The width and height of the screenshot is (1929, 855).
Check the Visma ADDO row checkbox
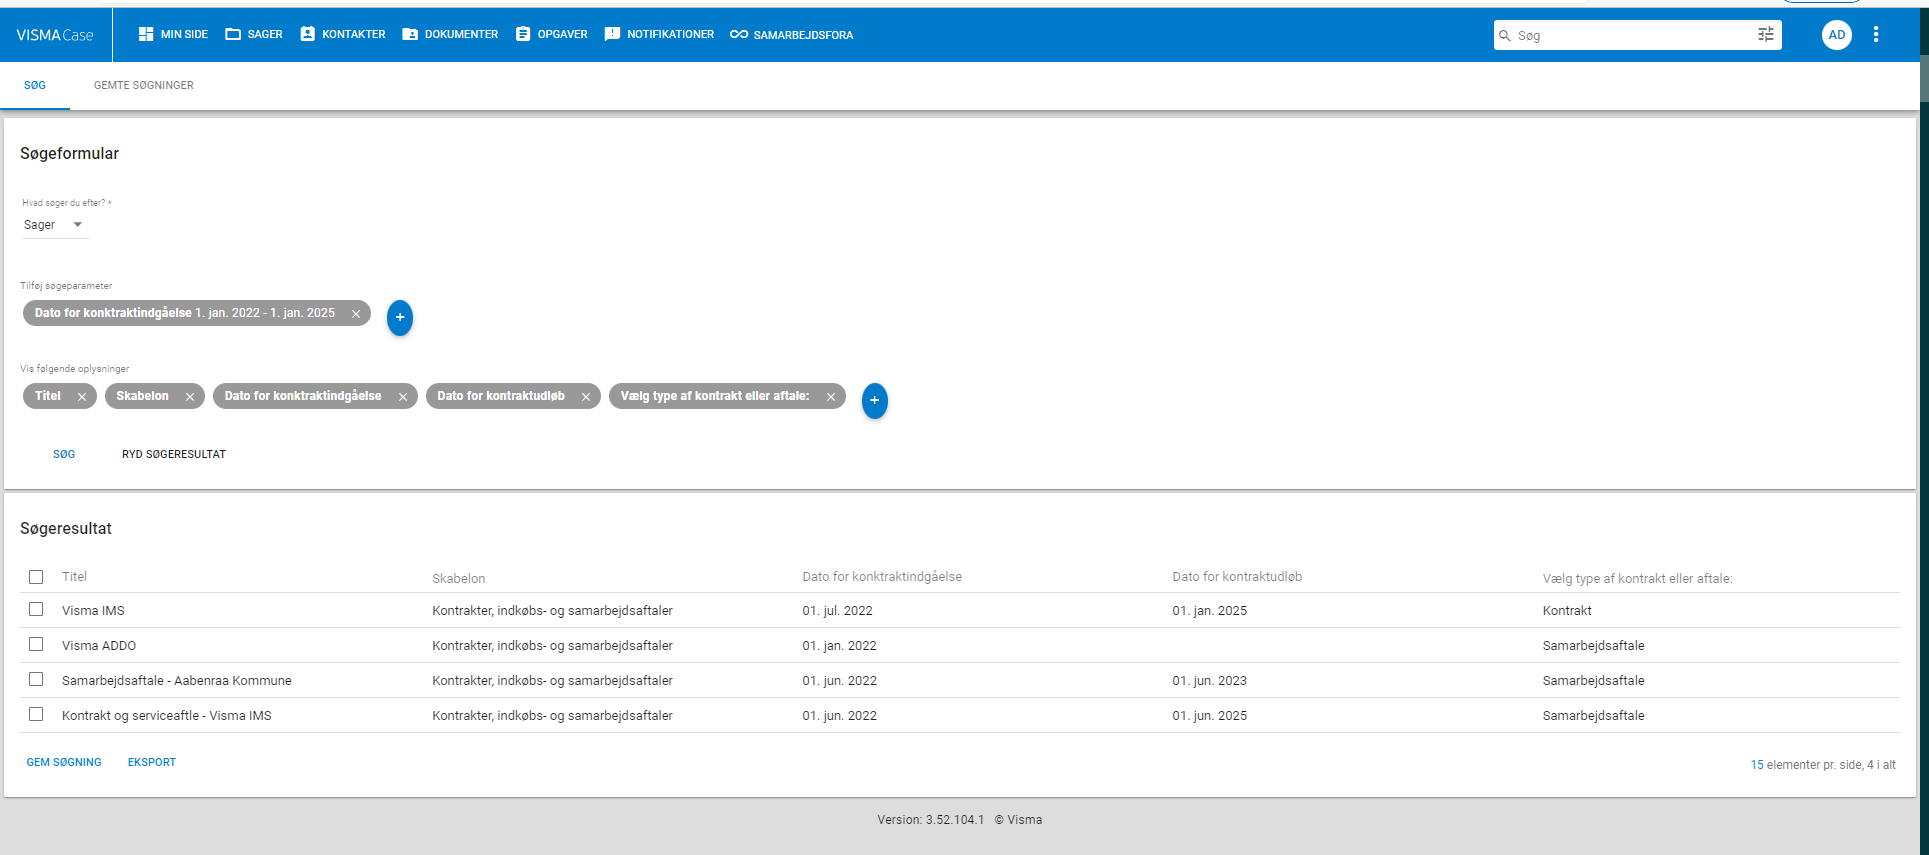point(36,644)
